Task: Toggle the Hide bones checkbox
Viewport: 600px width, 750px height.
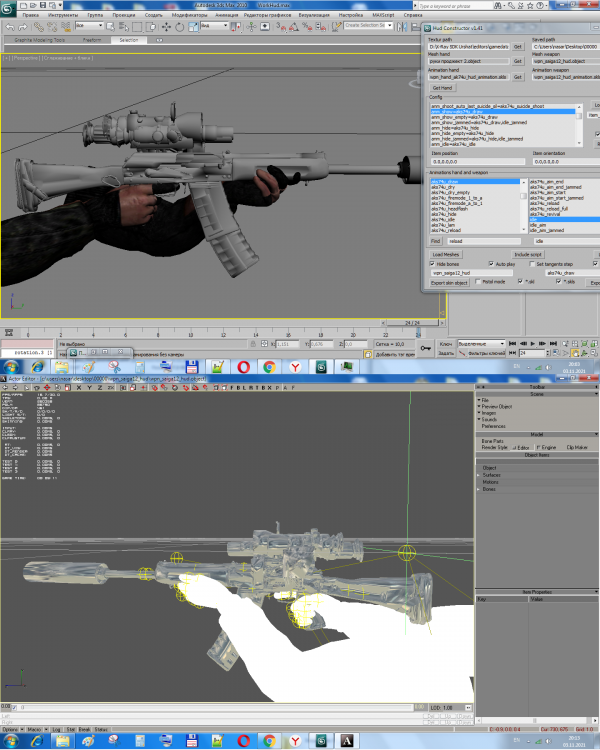Action: pyautogui.click(x=433, y=264)
